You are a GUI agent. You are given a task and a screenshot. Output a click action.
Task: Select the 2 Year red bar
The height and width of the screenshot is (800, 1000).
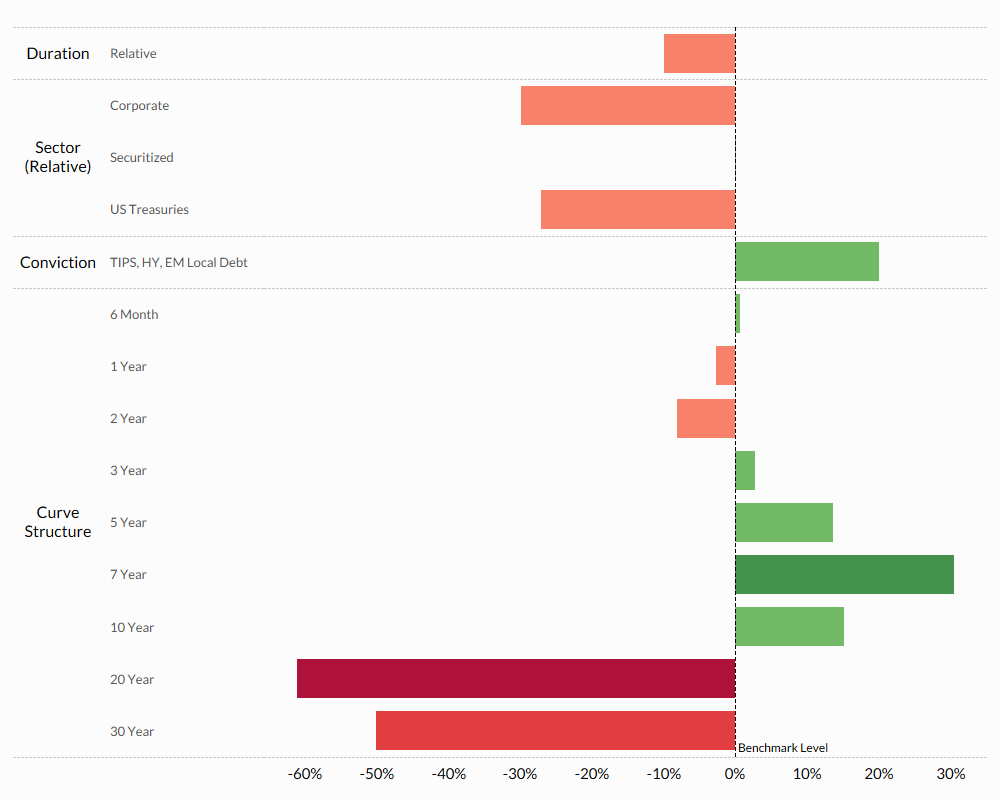(706, 418)
